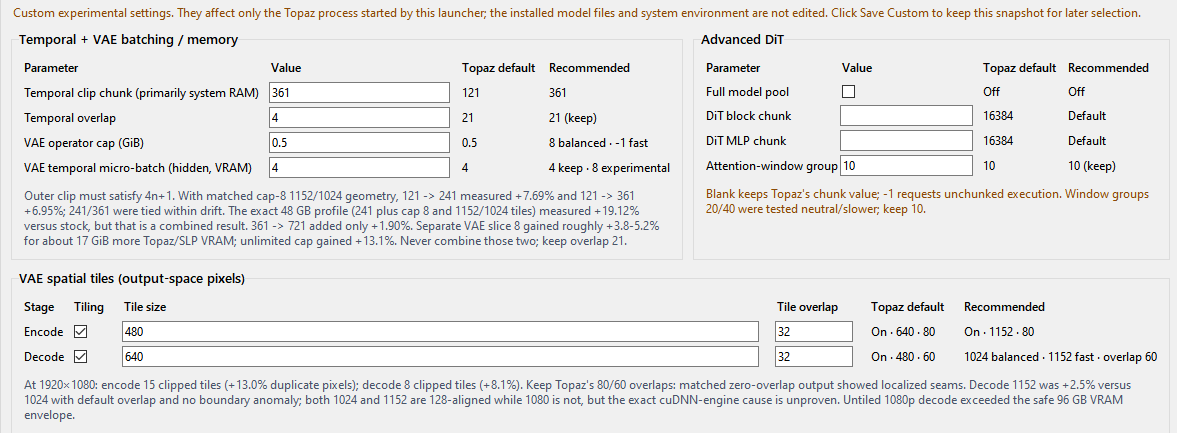
Task: Click the Encode tile size field
Action: coord(441,332)
